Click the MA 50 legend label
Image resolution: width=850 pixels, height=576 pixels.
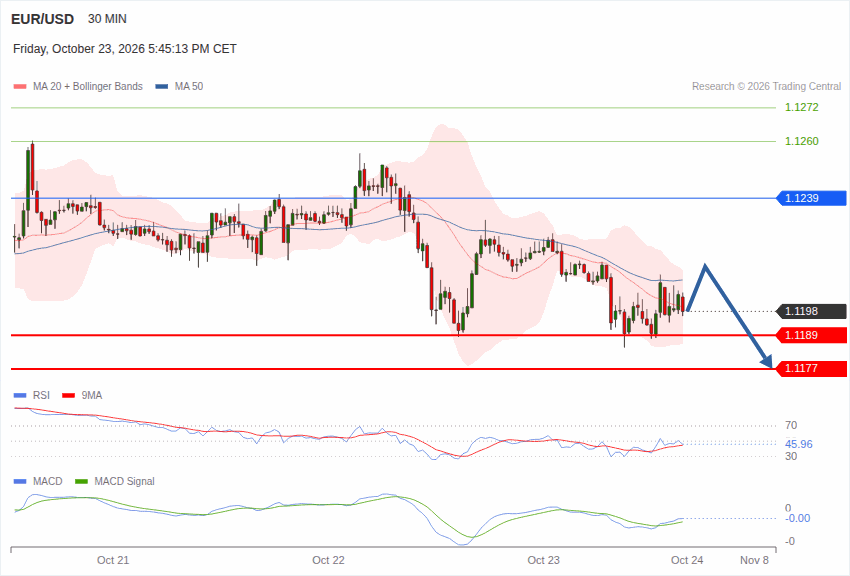pos(189,87)
